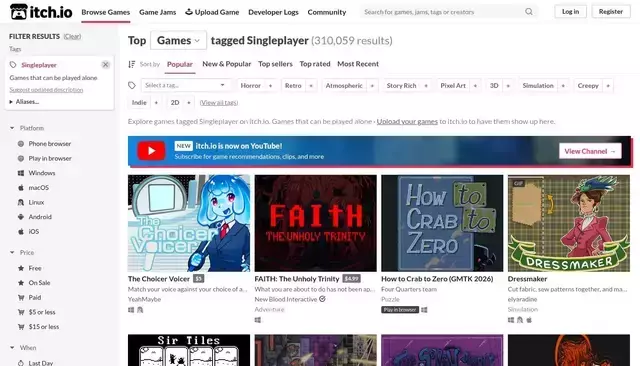The height and width of the screenshot is (366, 640).
Task: Filter by Last Day
Action: pos(40,362)
